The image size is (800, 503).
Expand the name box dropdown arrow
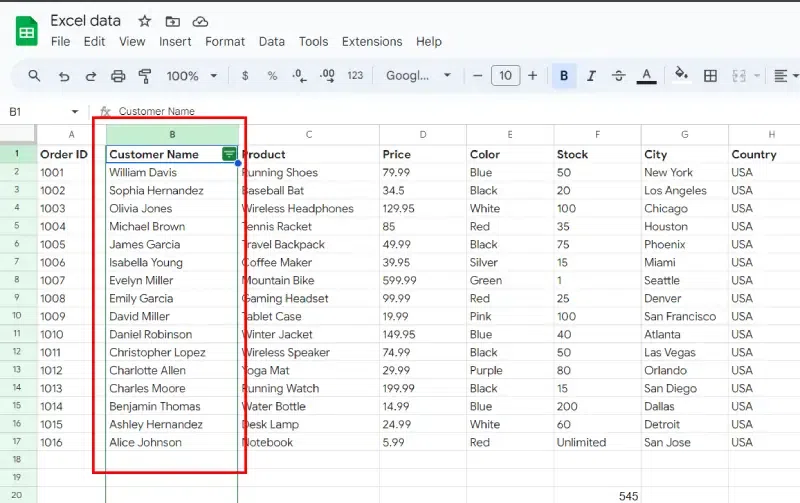tap(74, 112)
